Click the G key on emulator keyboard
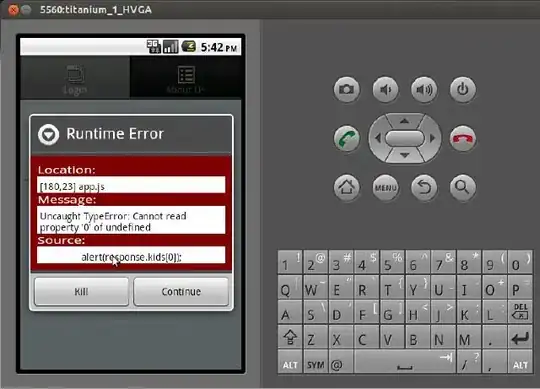The image size is (540, 389). (392, 312)
